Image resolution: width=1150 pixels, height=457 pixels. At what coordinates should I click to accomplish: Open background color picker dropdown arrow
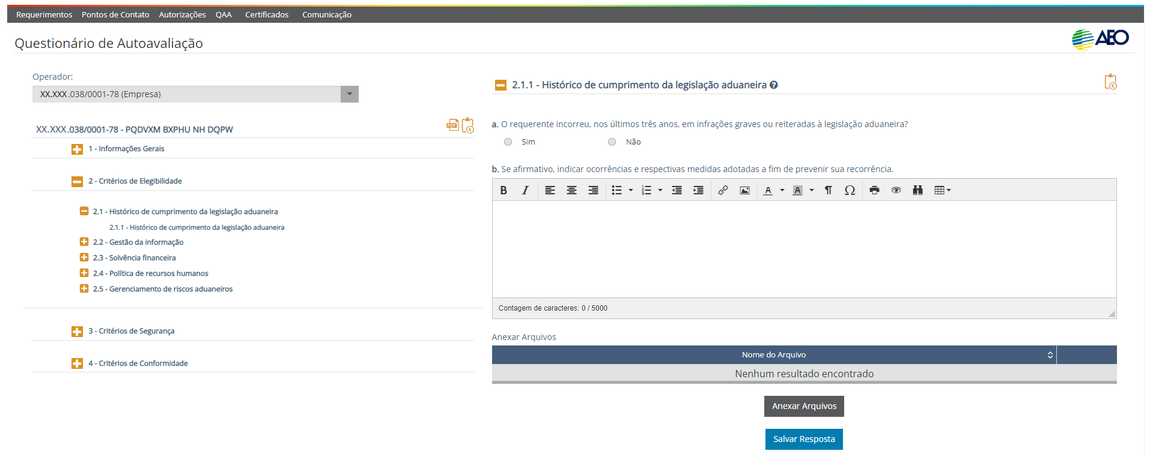point(812,190)
